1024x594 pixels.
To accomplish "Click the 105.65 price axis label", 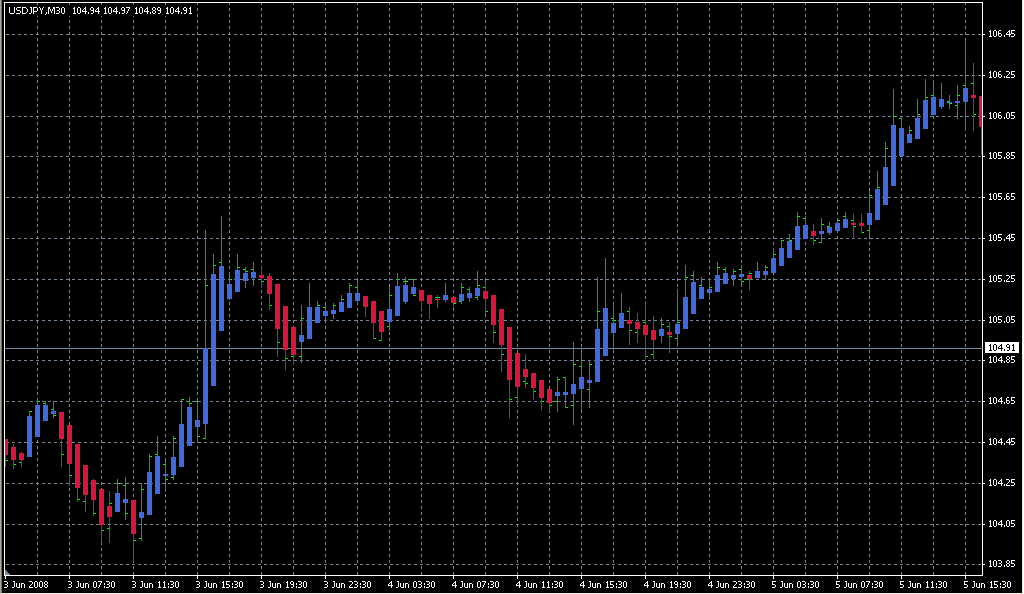I will pyautogui.click(x=1001, y=197).
